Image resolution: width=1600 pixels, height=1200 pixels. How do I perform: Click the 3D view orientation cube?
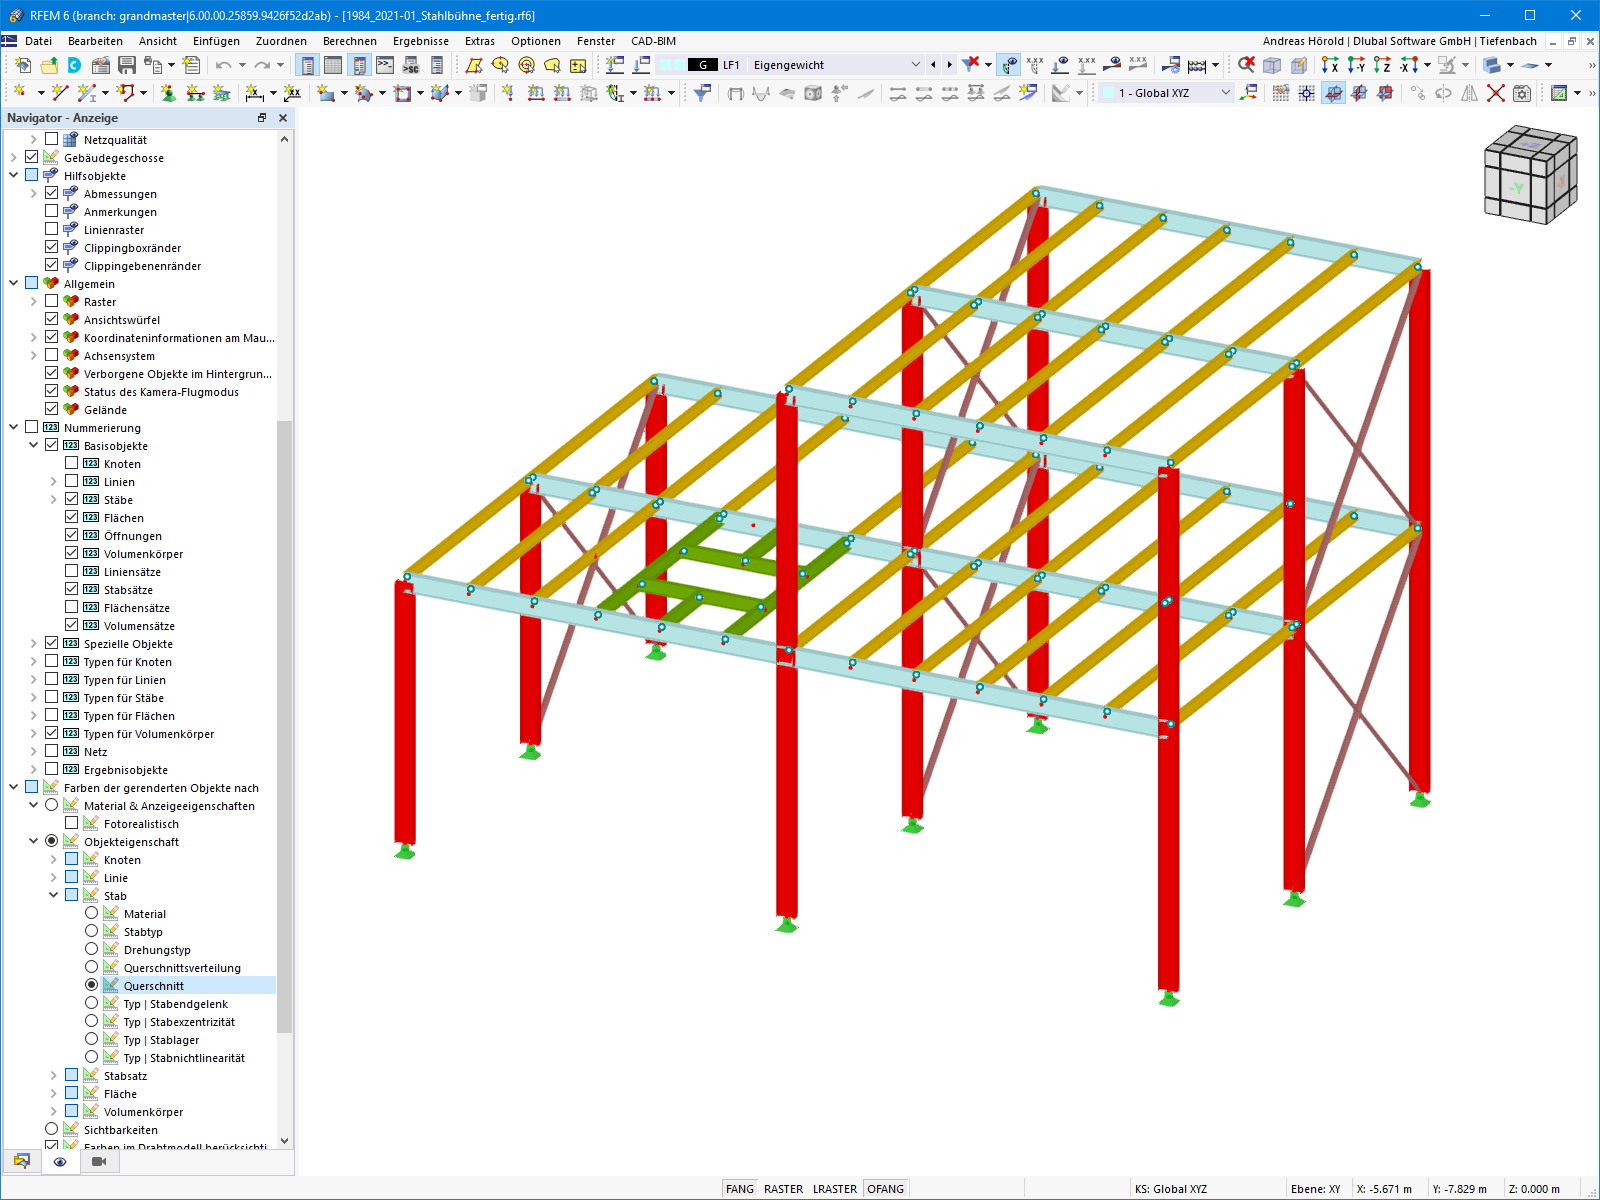(1530, 174)
